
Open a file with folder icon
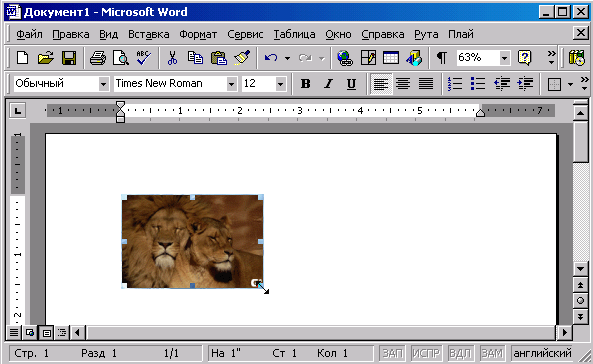click(46, 58)
